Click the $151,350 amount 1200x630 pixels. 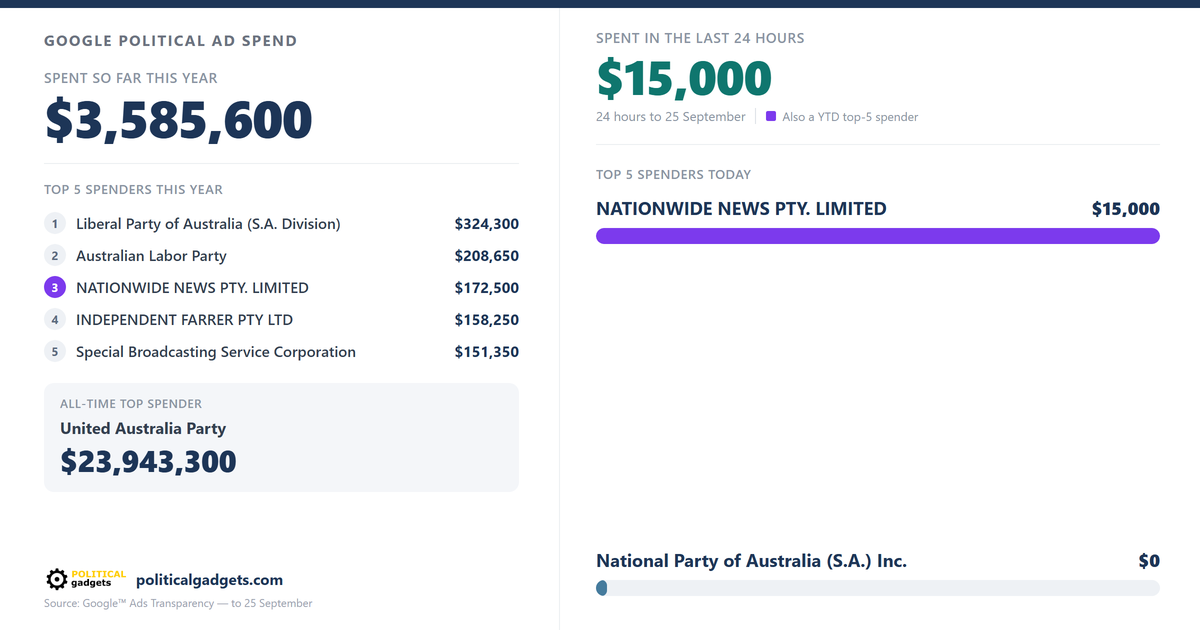tap(487, 352)
